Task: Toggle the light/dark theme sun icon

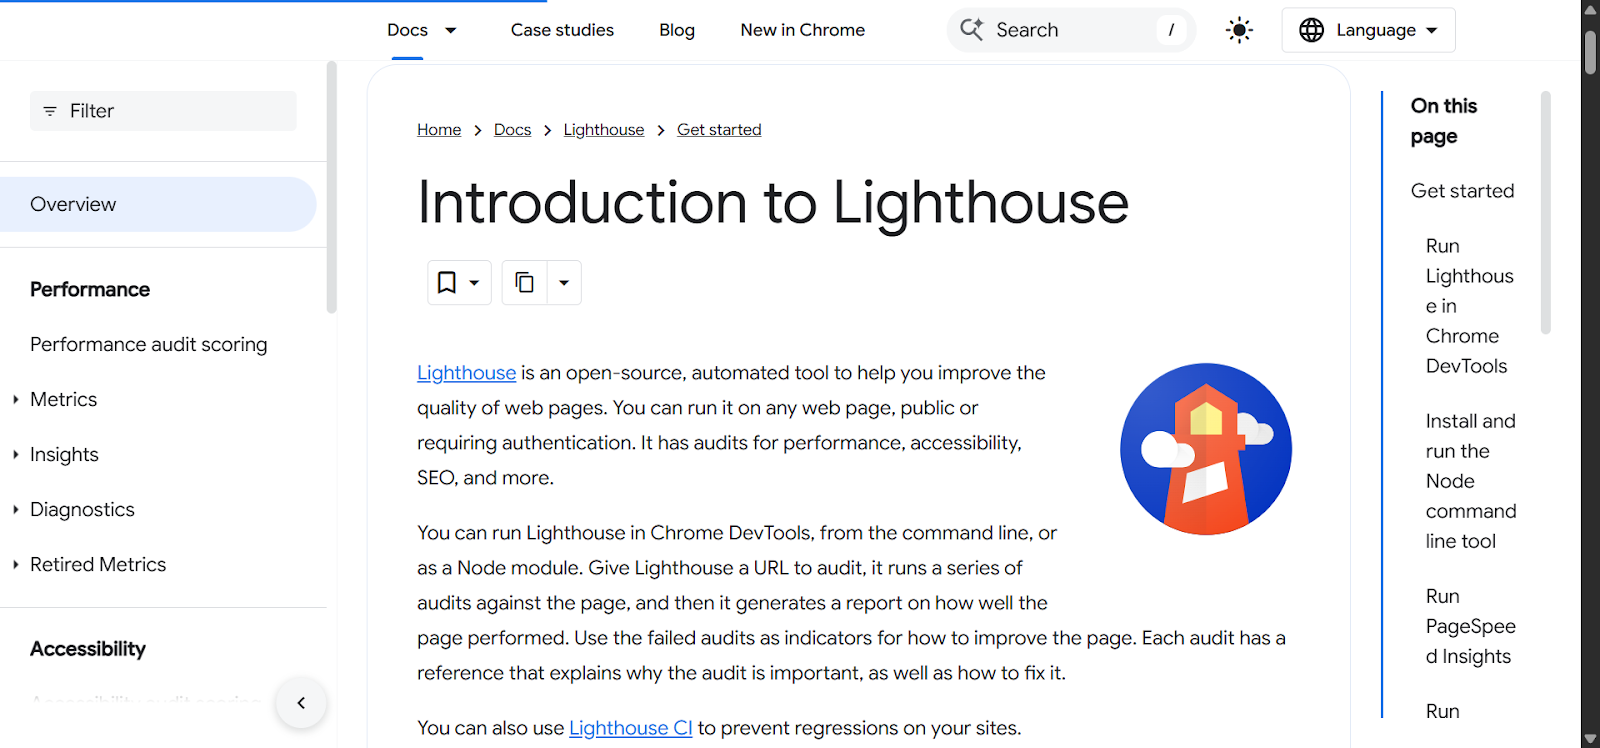Action: [1239, 30]
